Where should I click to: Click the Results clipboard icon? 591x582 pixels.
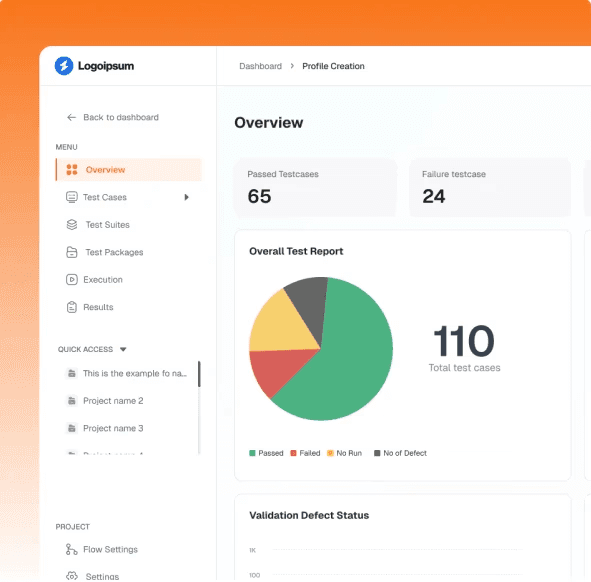pyautogui.click(x=72, y=307)
